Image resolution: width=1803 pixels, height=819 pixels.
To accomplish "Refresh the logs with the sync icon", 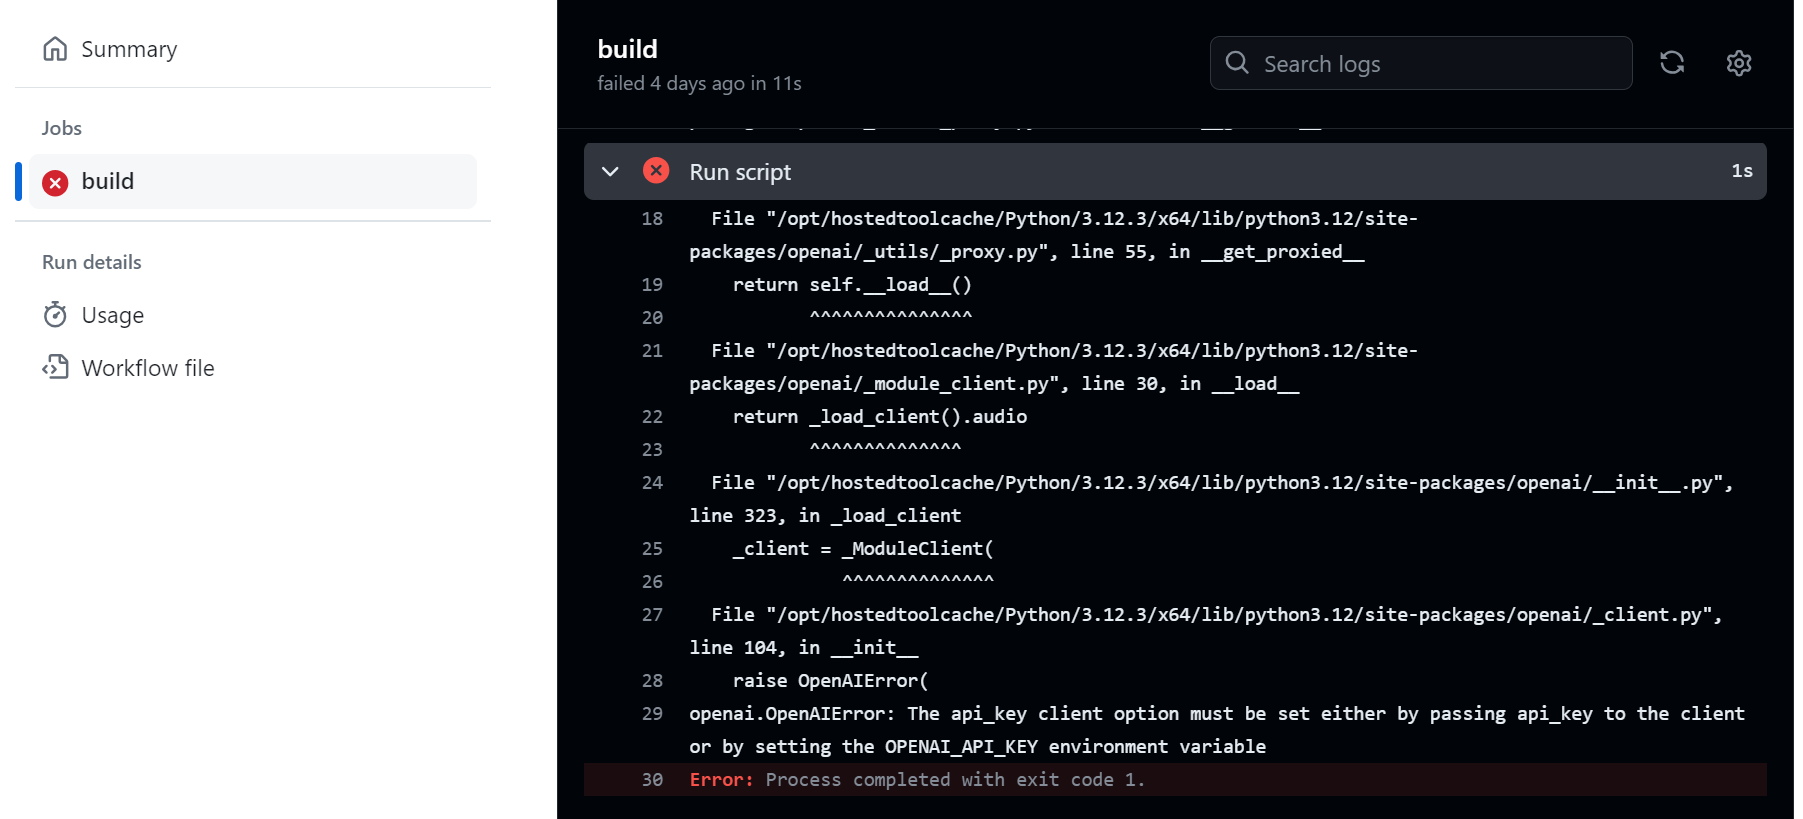I will (x=1672, y=63).
